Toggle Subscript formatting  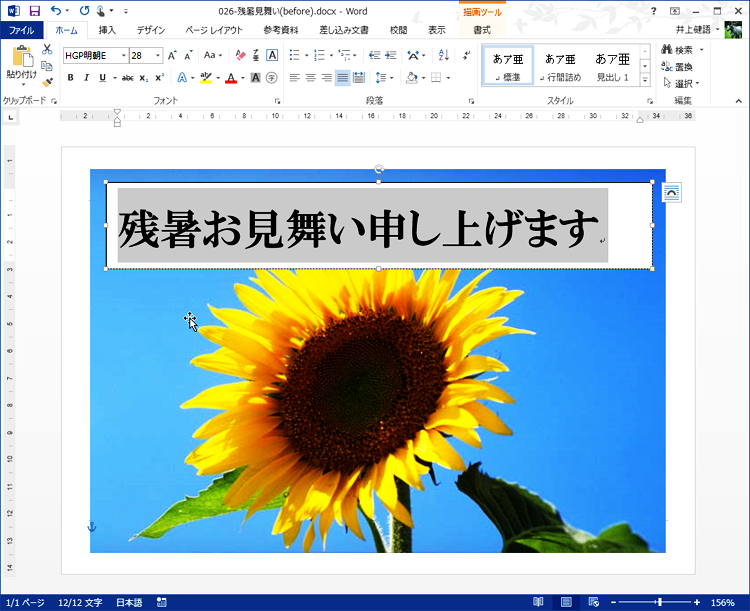[143, 78]
